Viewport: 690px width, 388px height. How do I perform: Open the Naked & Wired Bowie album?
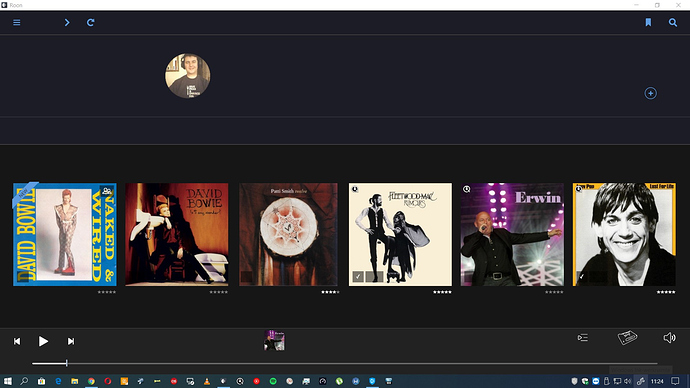point(65,234)
